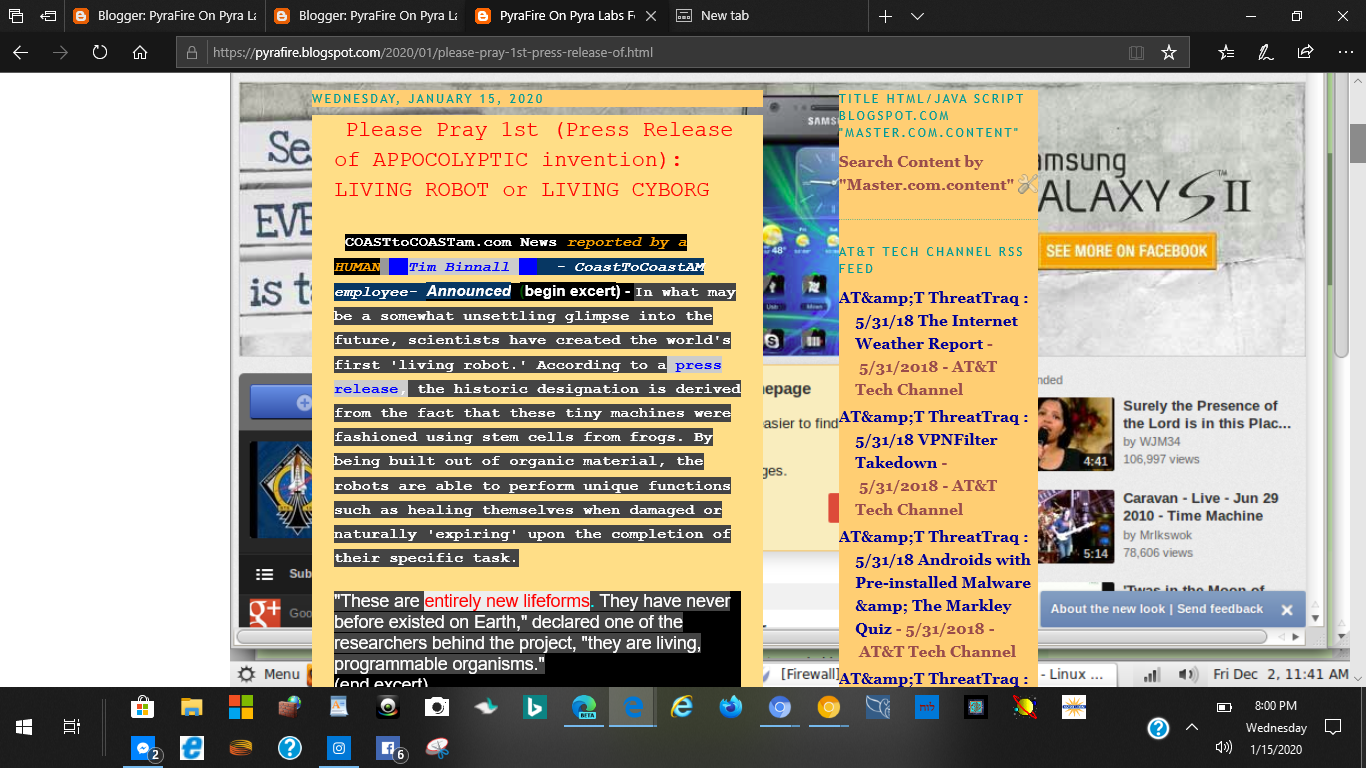Image resolution: width=1366 pixels, height=768 pixels.
Task: Open a new tab with plus button
Action: coord(885,16)
